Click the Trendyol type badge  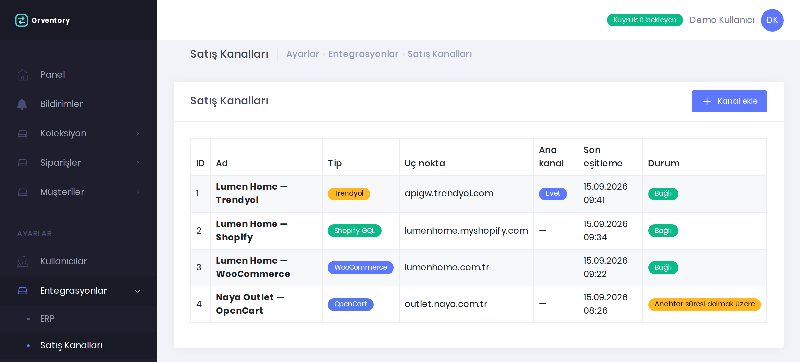(x=349, y=194)
